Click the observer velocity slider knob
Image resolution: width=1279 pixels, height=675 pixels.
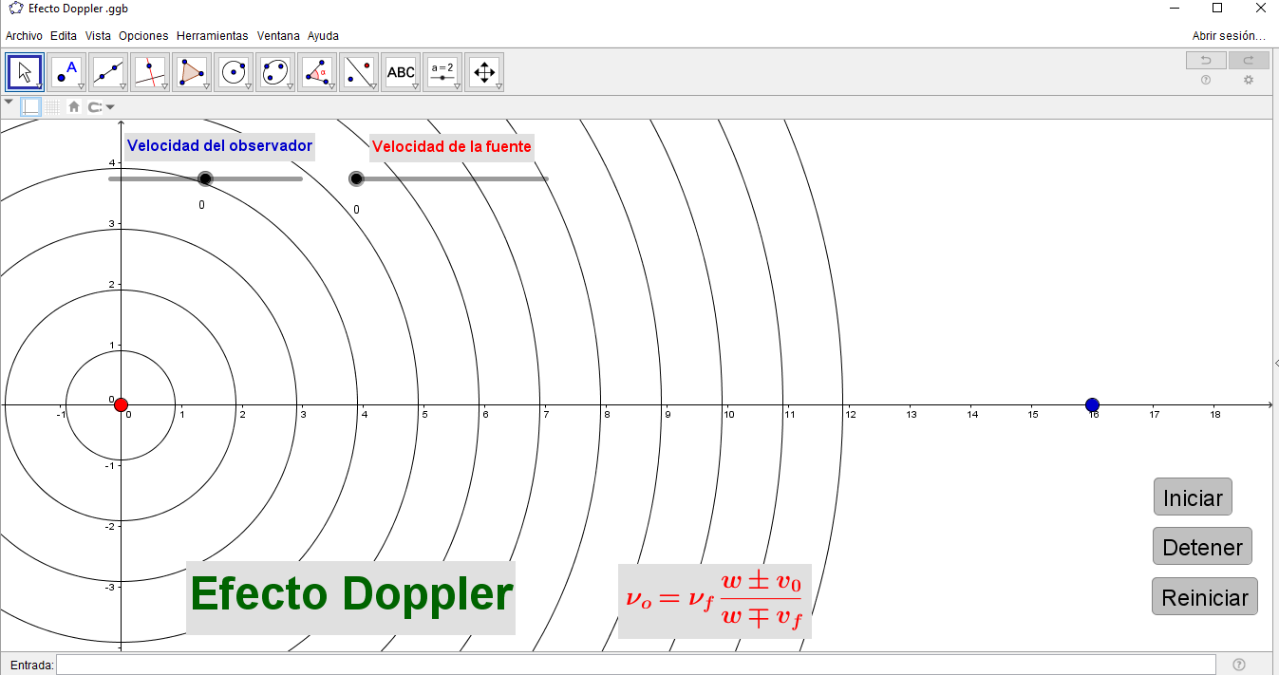point(205,179)
